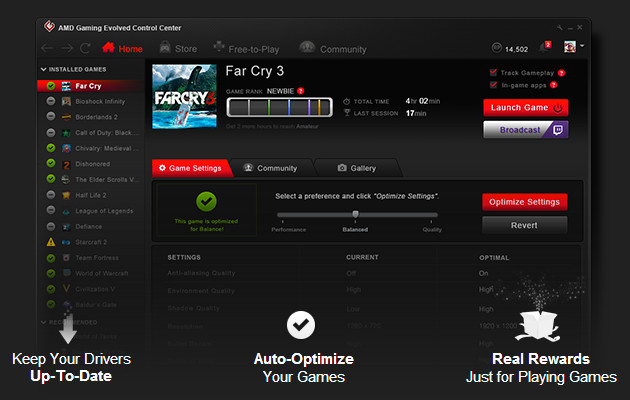Switch to the Game Settings tab
Image resolution: width=630 pixels, height=400 pixels.
(191, 168)
